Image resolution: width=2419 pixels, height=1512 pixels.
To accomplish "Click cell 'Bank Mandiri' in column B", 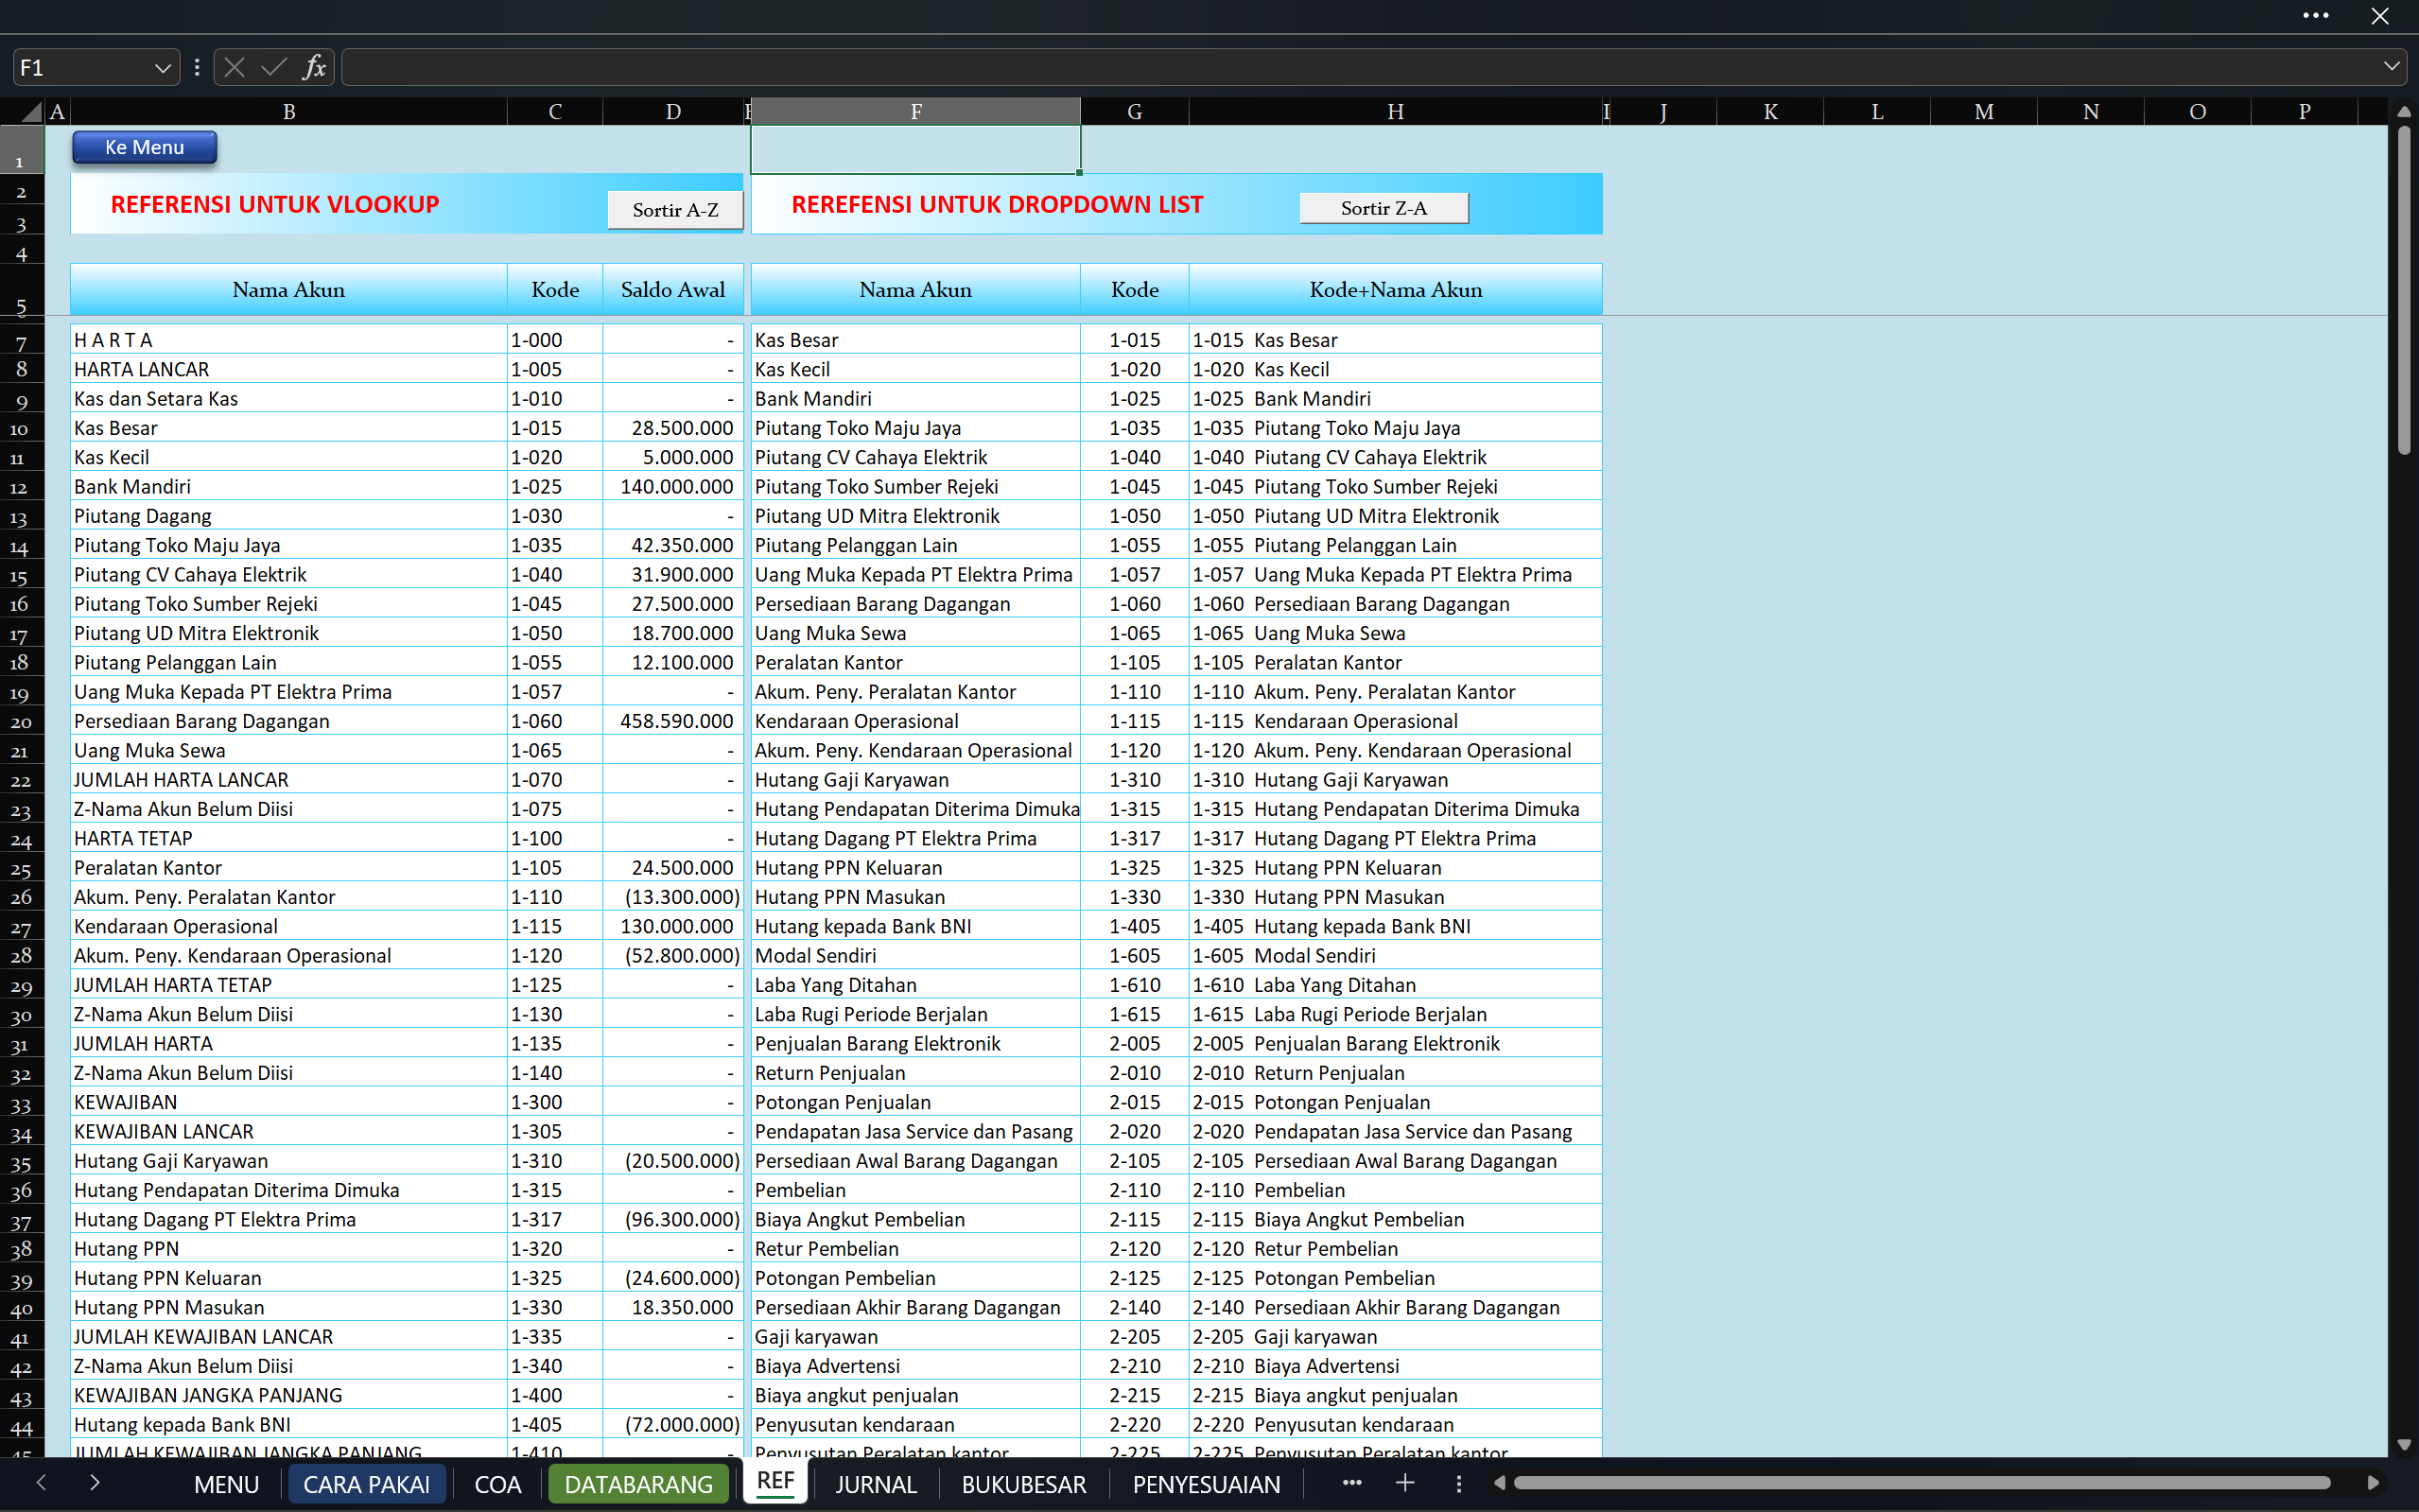I will [289, 487].
